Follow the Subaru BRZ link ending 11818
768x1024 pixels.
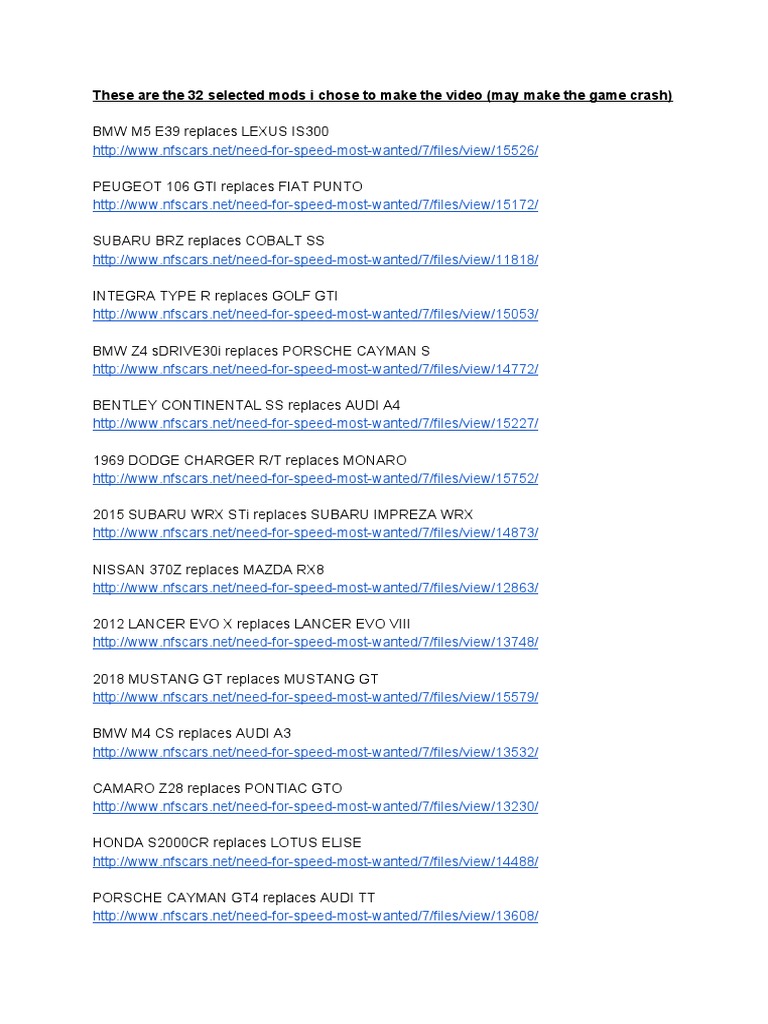click(x=315, y=259)
